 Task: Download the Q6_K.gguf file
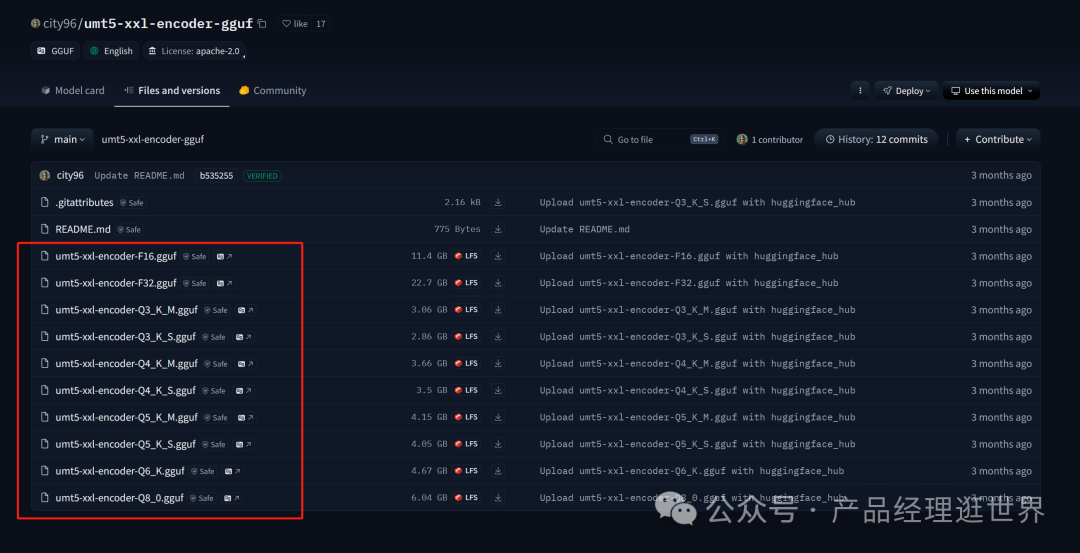coord(498,471)
